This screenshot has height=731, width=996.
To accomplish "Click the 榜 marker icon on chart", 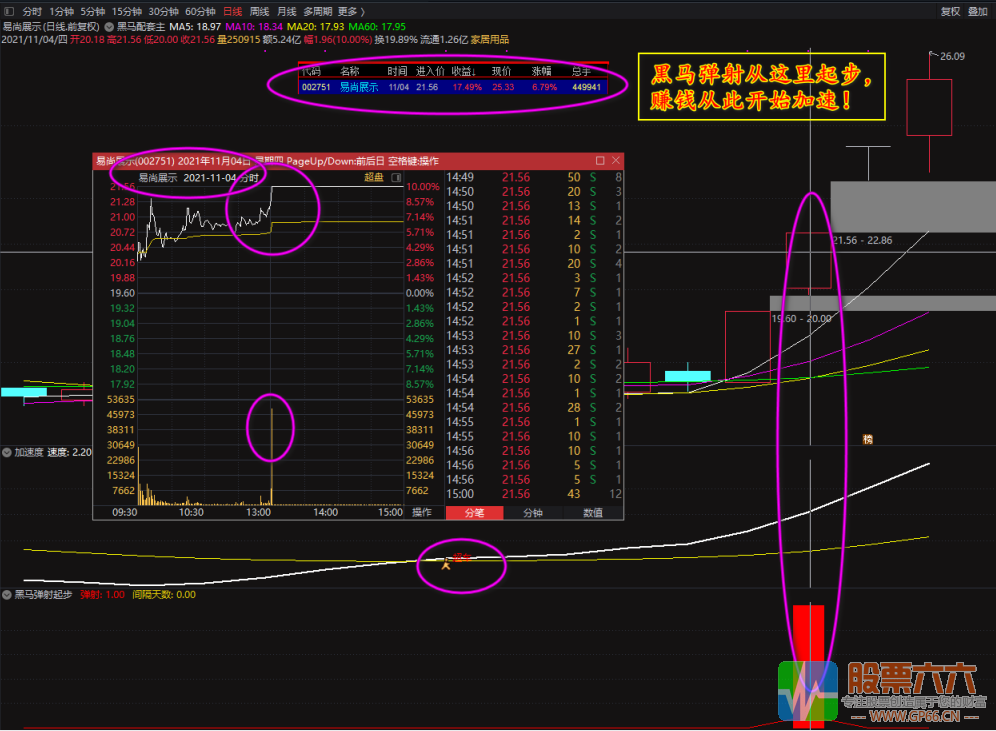I will pos(868,439).
